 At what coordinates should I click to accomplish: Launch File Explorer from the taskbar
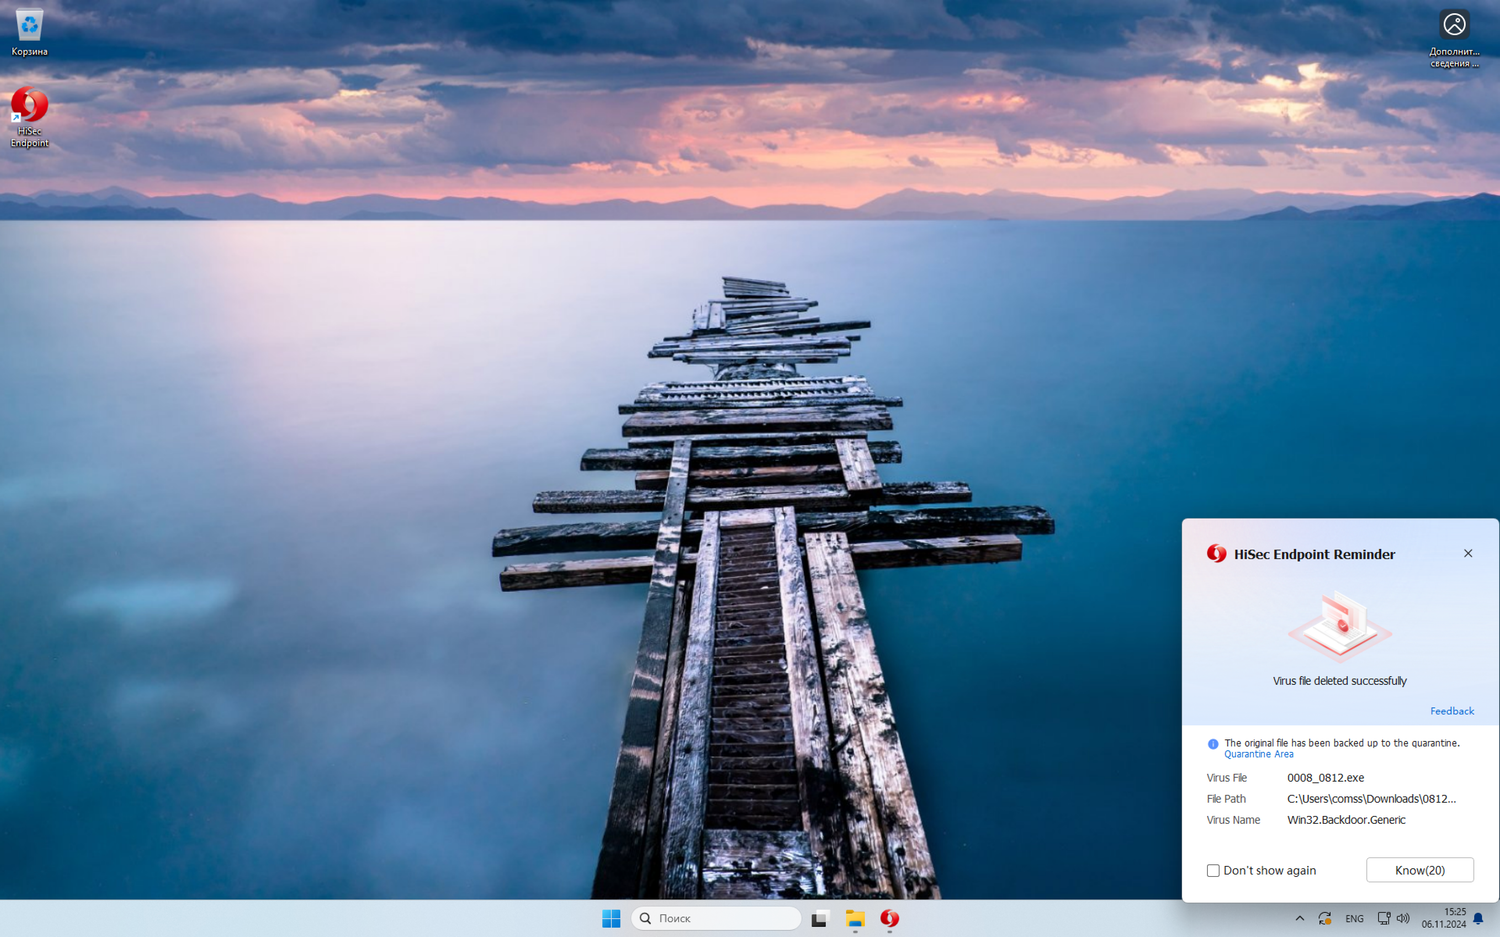click(855, 918)
